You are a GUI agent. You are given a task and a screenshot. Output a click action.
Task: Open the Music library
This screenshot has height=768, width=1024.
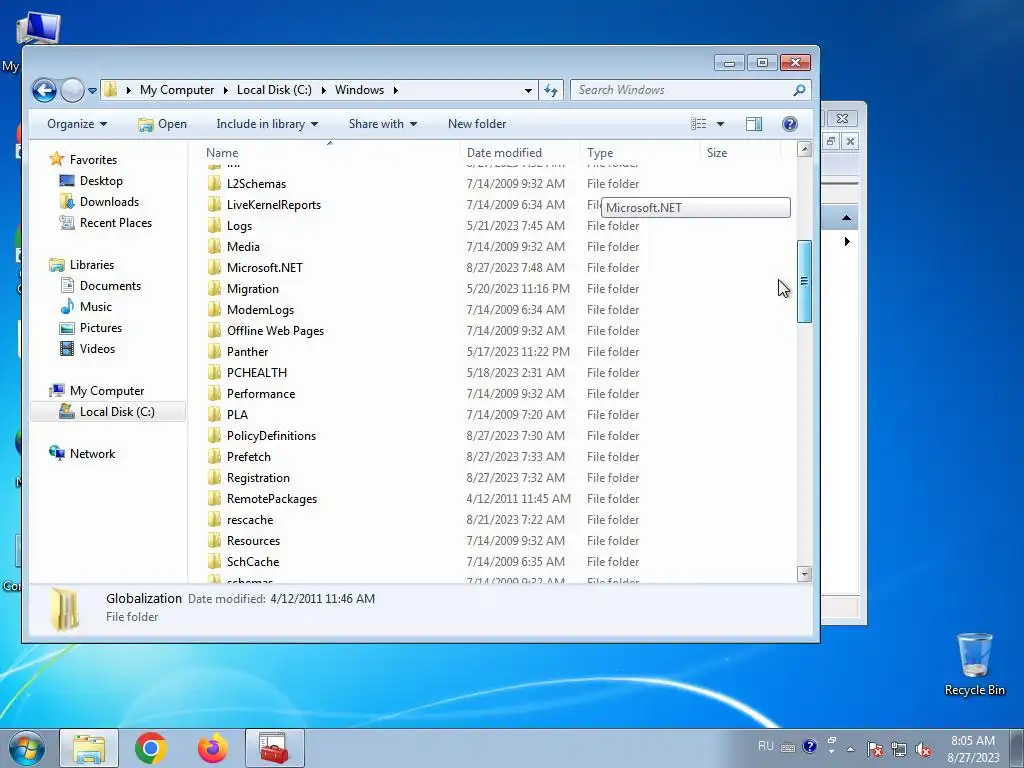[x=86, y=307]
